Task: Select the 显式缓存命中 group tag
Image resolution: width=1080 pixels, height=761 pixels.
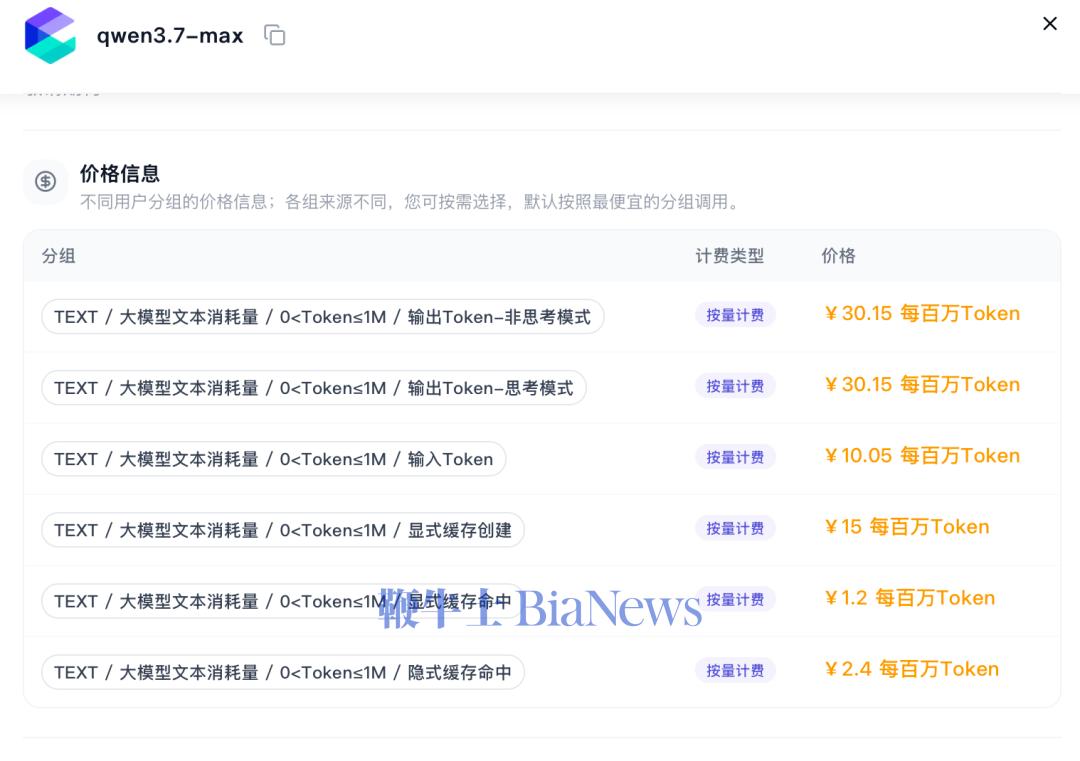Action: pyautogui.click(x=282, y=601)
